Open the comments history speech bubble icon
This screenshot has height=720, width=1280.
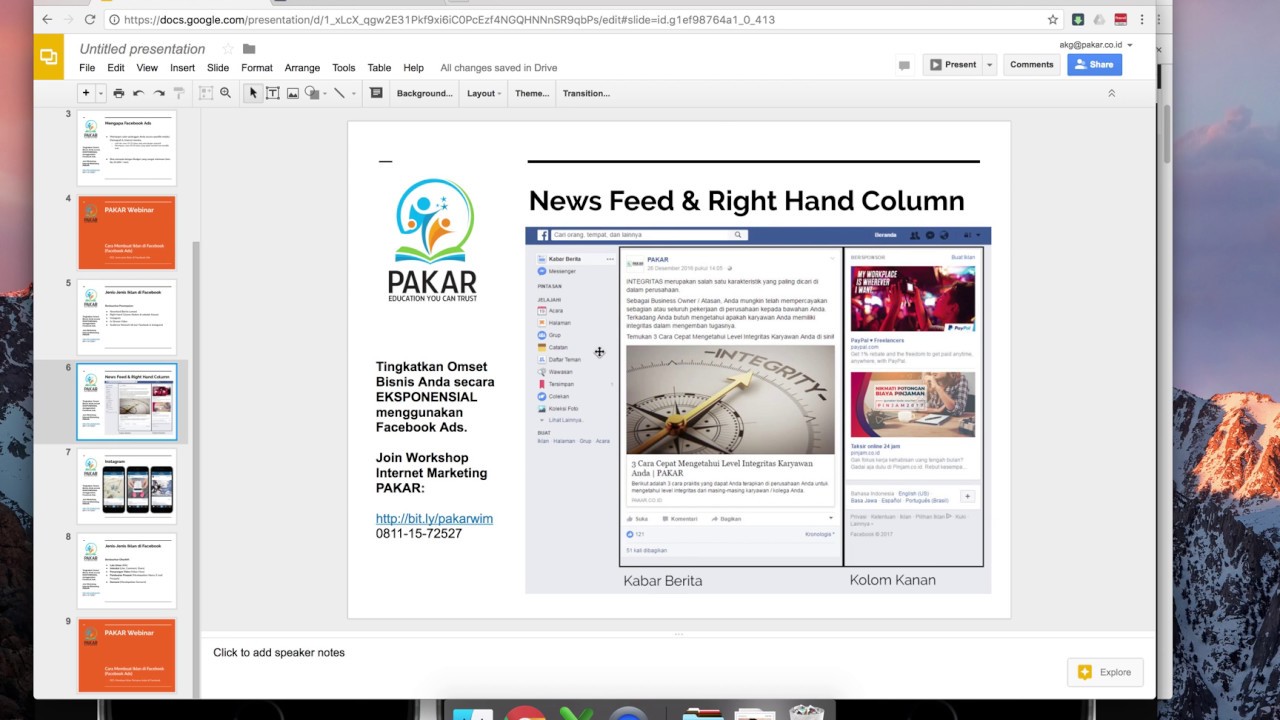(904, 65)
